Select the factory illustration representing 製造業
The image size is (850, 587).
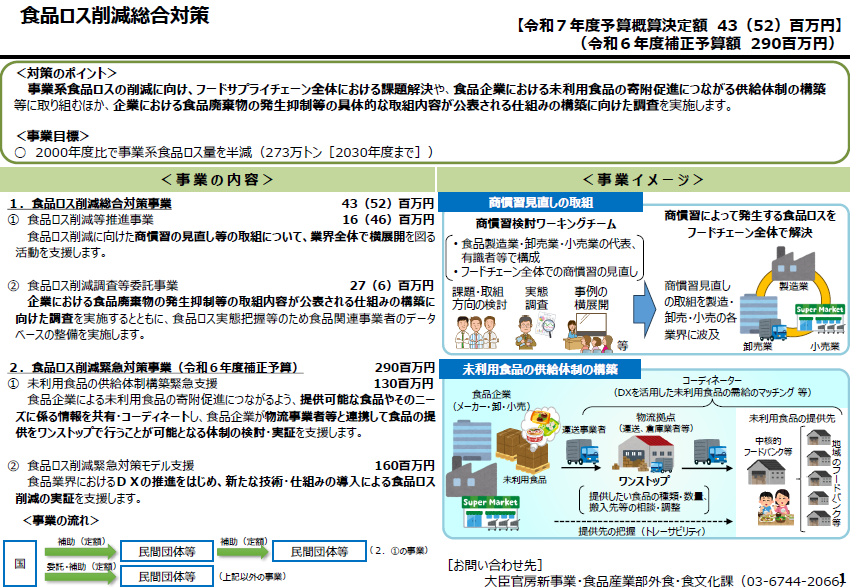795,262
